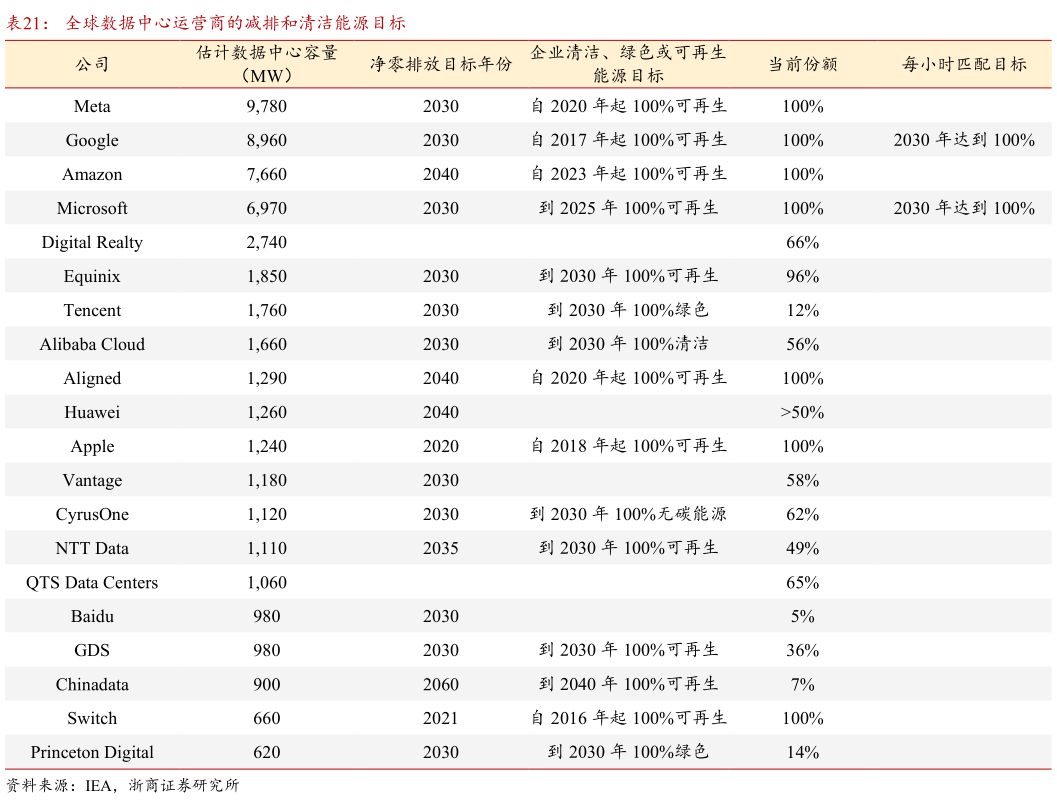This screenshot has height=810, width=1057.
Task: Select the 9,780 capacity value
Action: click(x=267, y=106)
